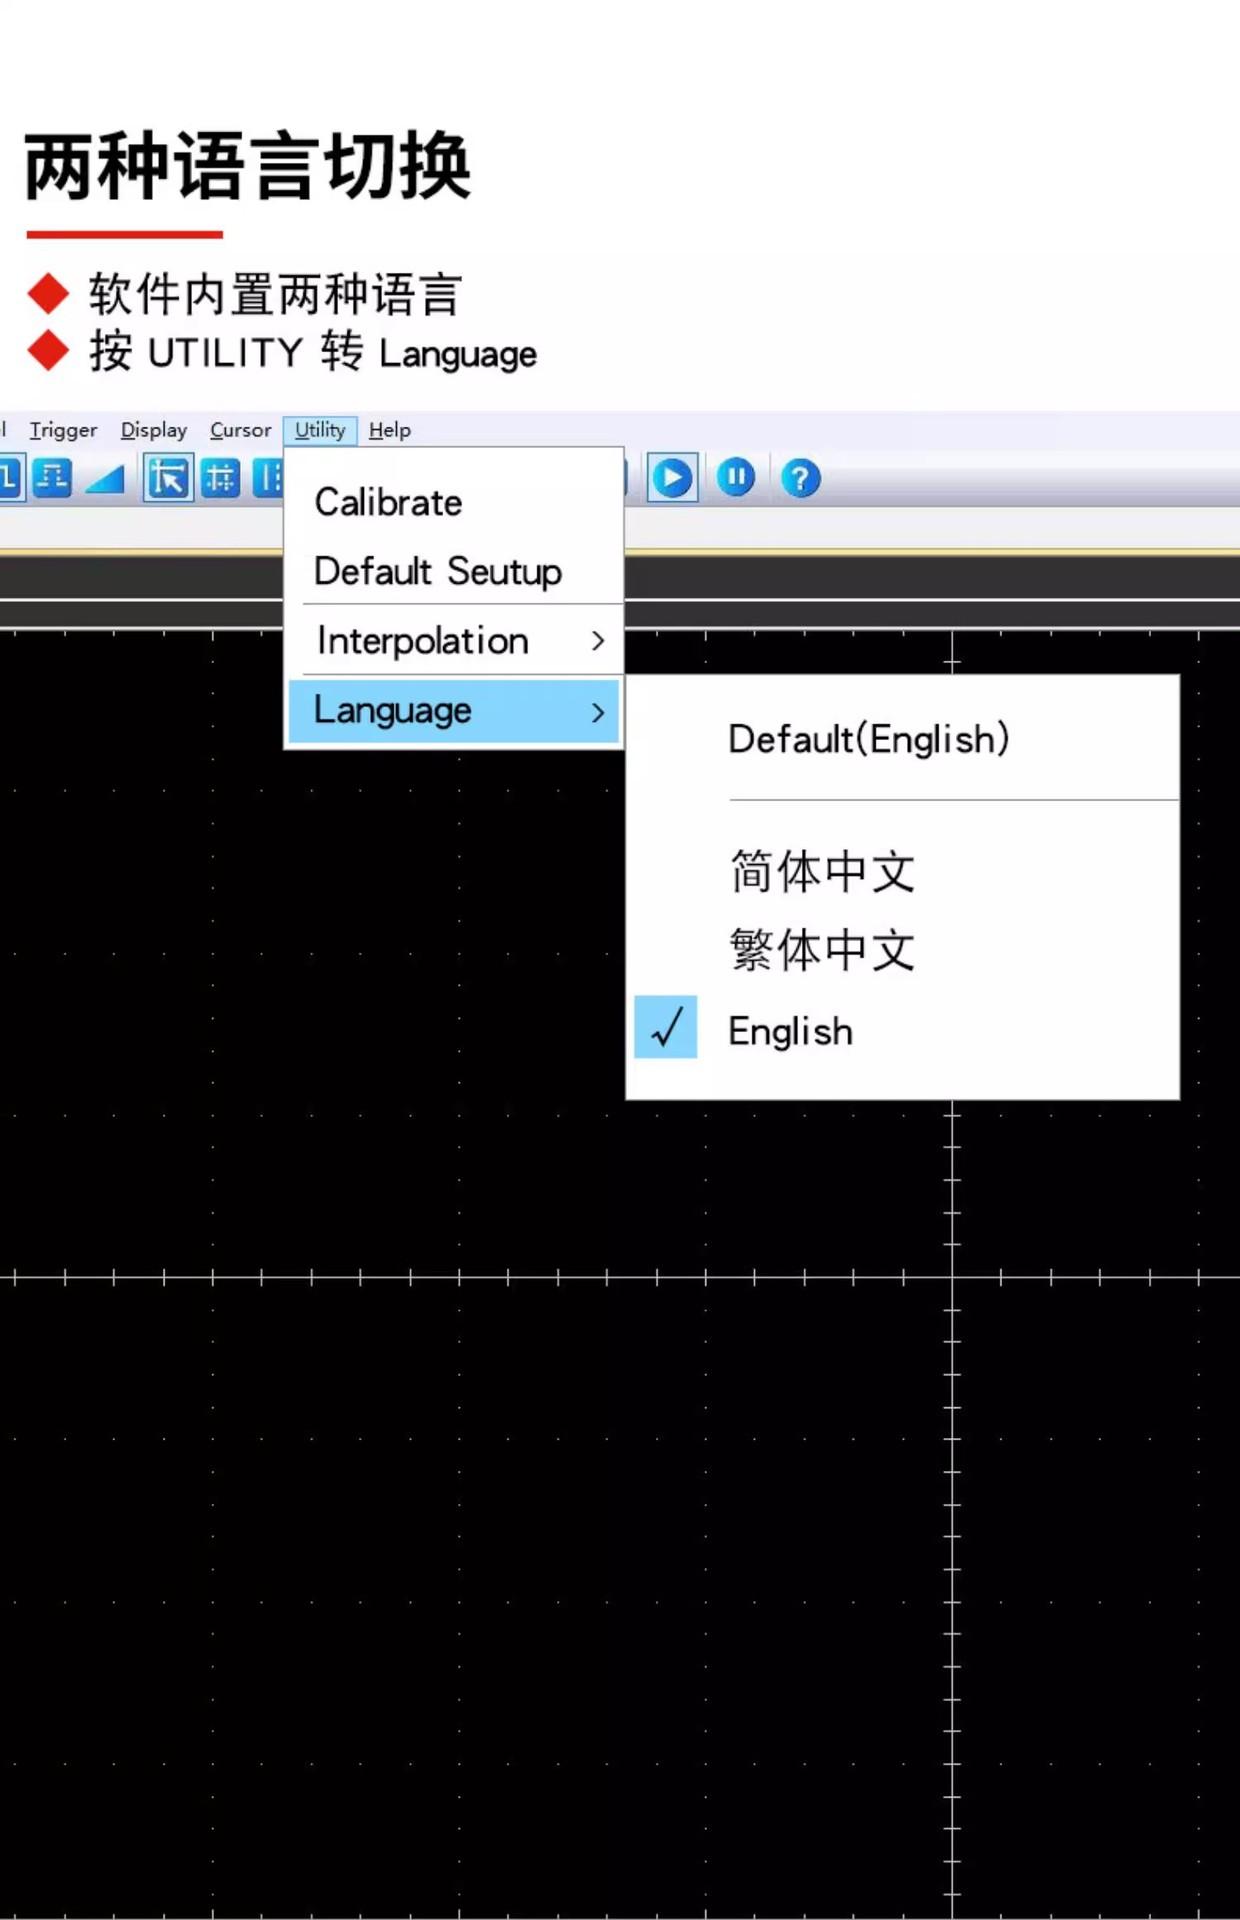The image size is (1240, 1920).
Task: Click the partially hidden icon beside Utility menu
Action: [268, 478]
